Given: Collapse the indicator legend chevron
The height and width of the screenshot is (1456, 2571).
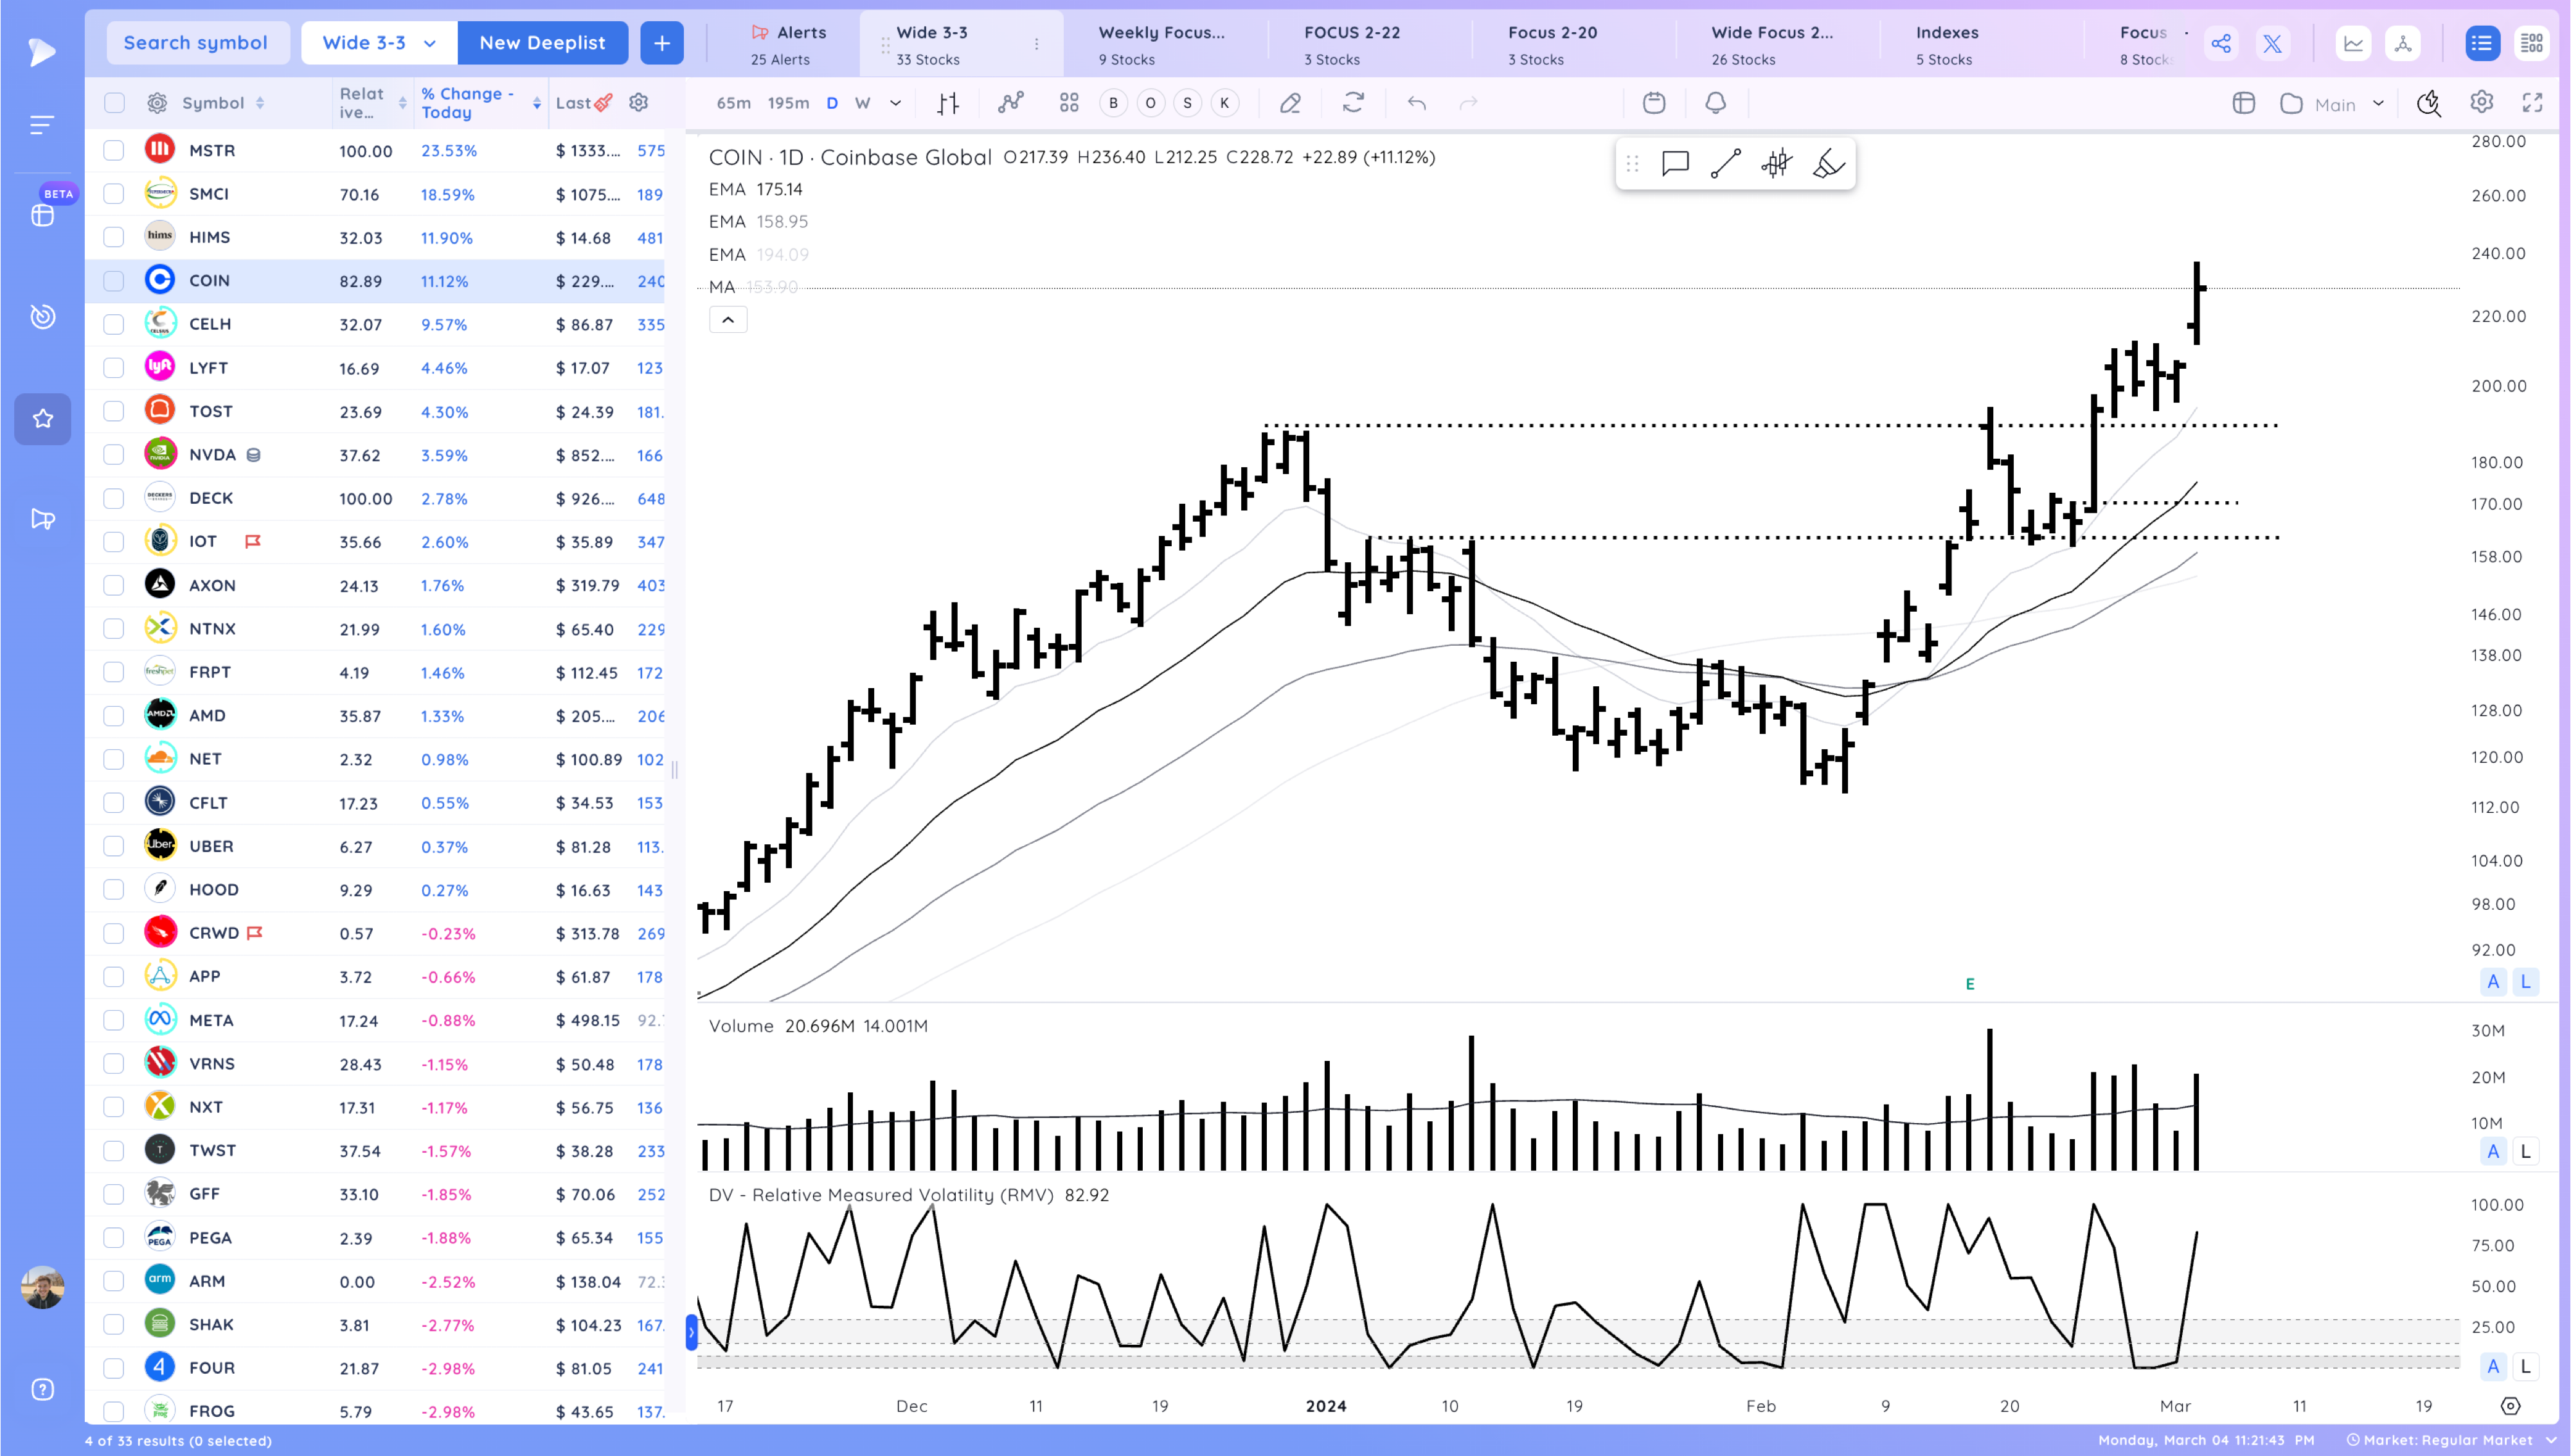Looking at the screenshot, I should (x=728, y=320).
